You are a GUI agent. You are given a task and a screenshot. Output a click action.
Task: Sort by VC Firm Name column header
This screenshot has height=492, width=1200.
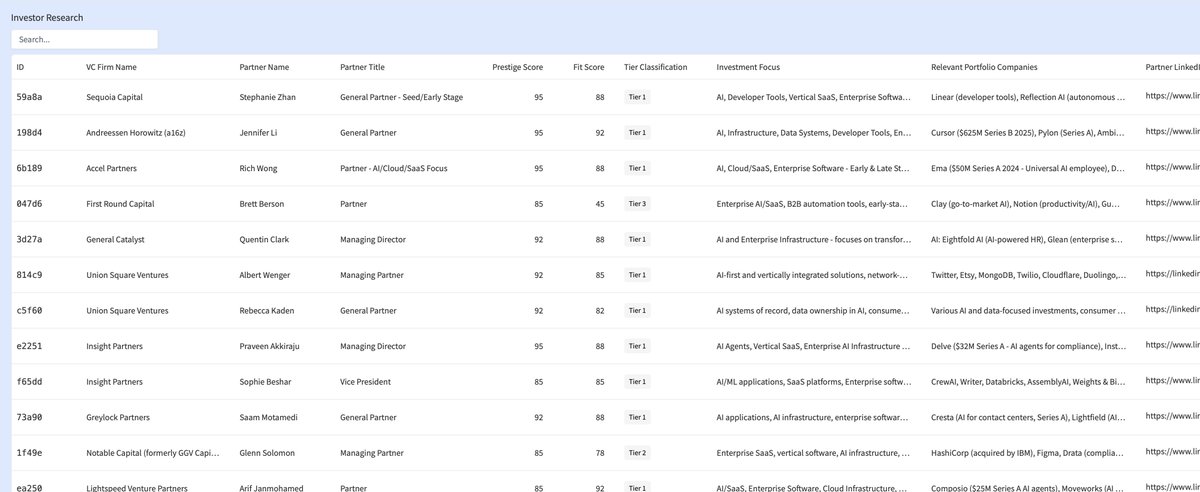pyautogui.click(x=111, y=67)
